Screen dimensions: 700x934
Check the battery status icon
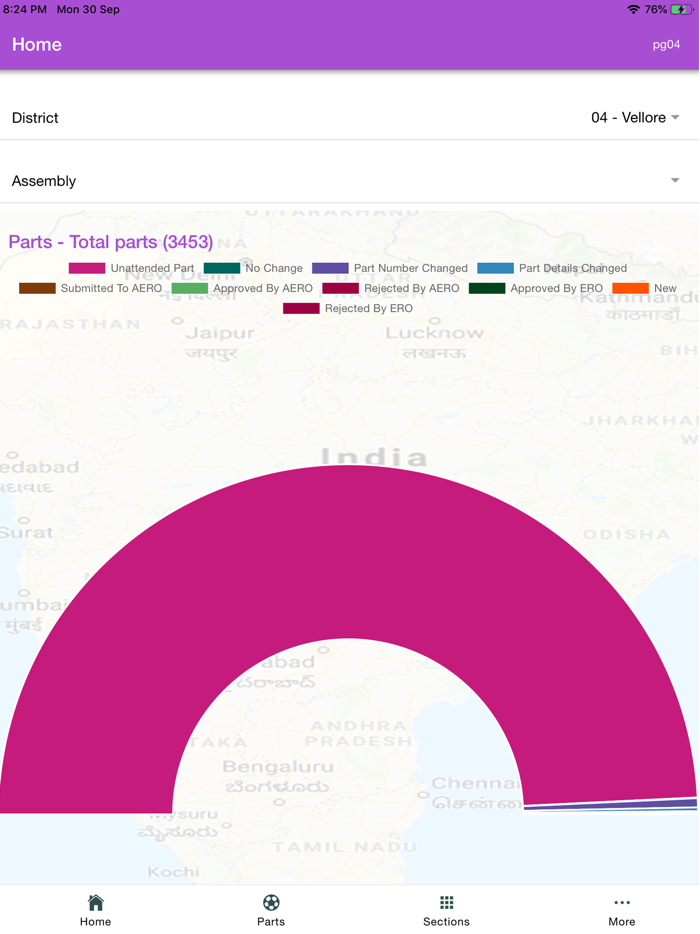tap(682, 9)
